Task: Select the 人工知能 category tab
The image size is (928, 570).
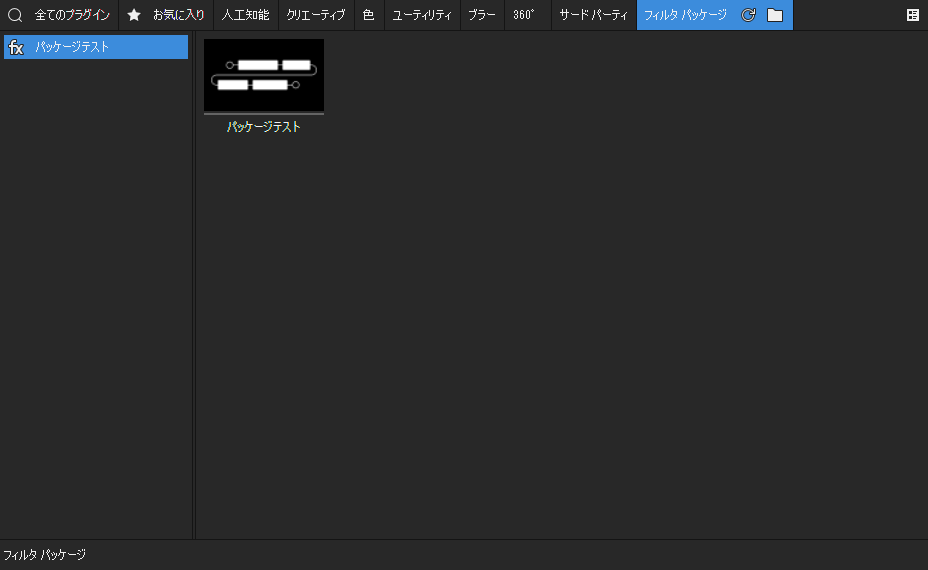Action: point(245,15)
